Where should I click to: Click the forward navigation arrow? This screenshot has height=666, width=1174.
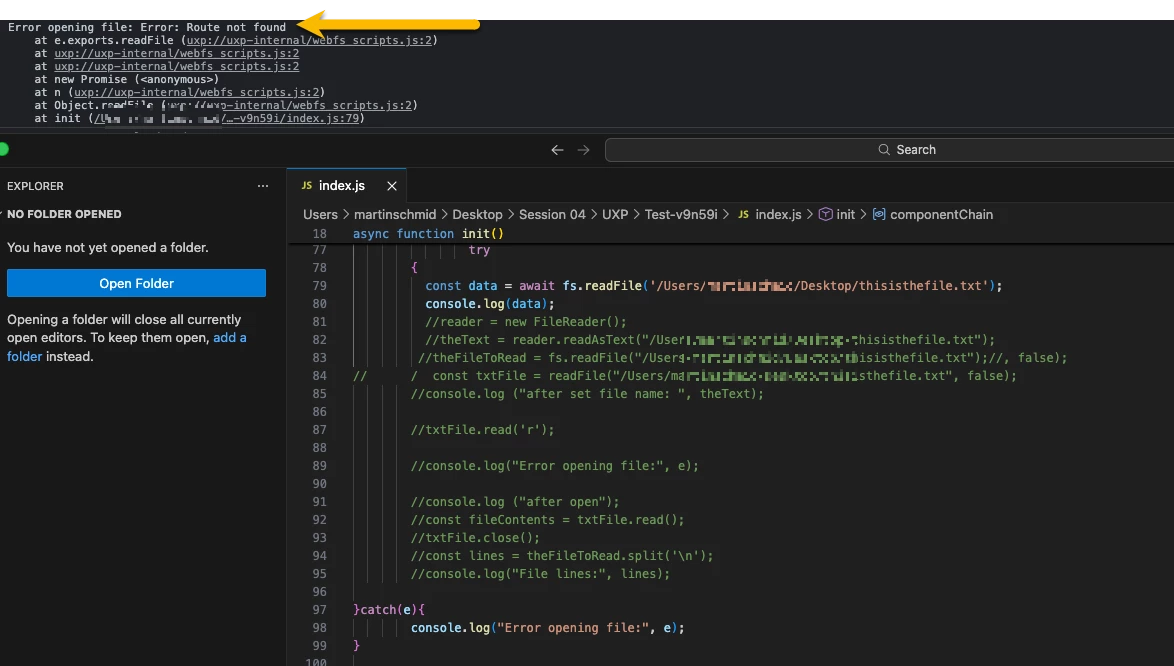click(583, 150)
